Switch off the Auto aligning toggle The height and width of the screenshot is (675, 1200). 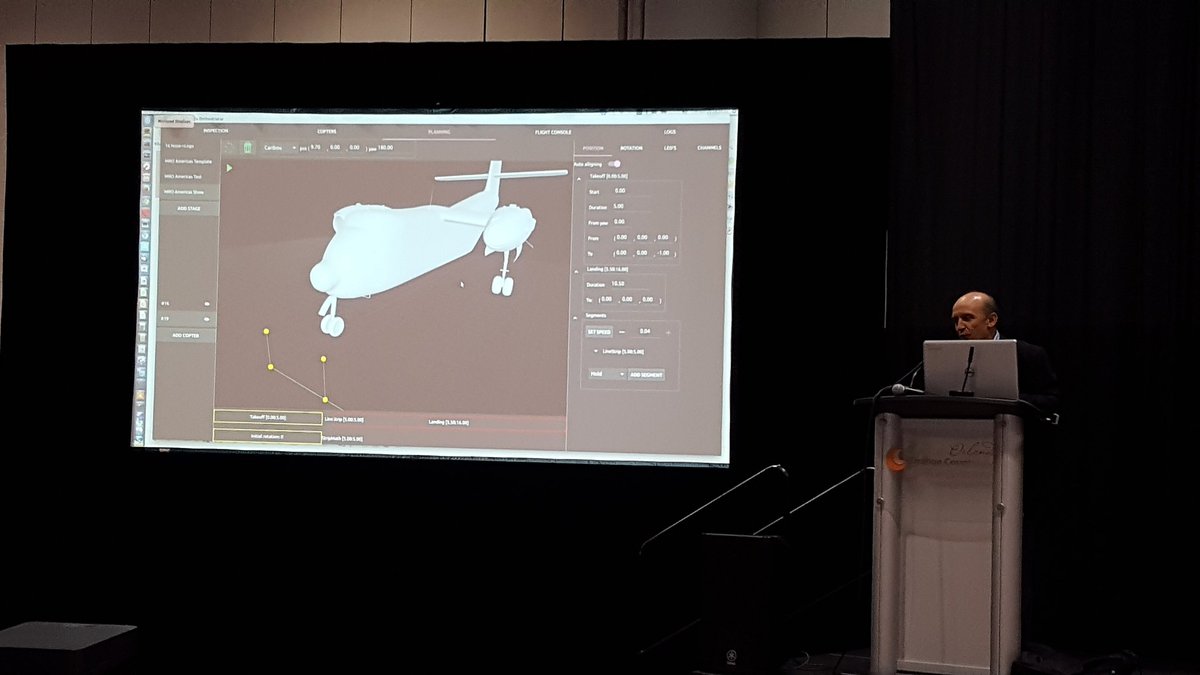[614, 163]
